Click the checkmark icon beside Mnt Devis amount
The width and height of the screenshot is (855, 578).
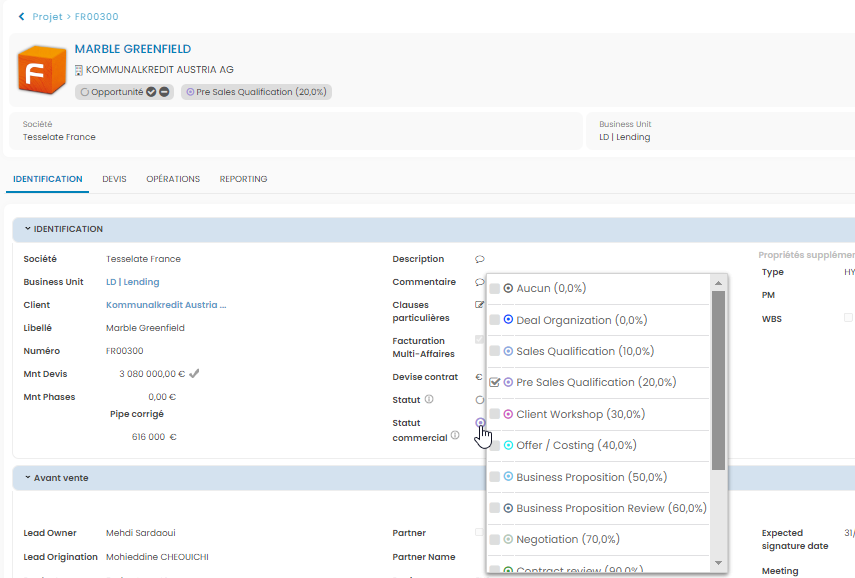tap(195, 374)
